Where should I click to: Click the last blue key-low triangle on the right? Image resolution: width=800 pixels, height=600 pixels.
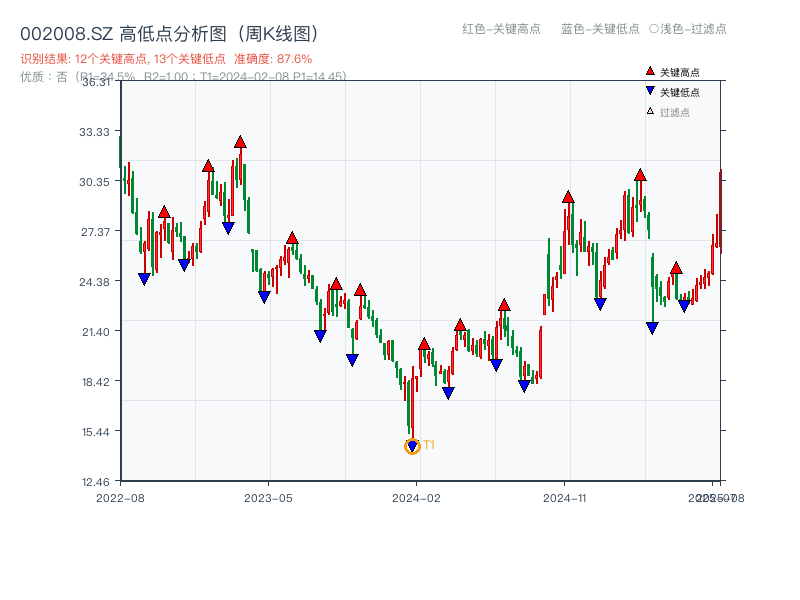pos(684,306)
